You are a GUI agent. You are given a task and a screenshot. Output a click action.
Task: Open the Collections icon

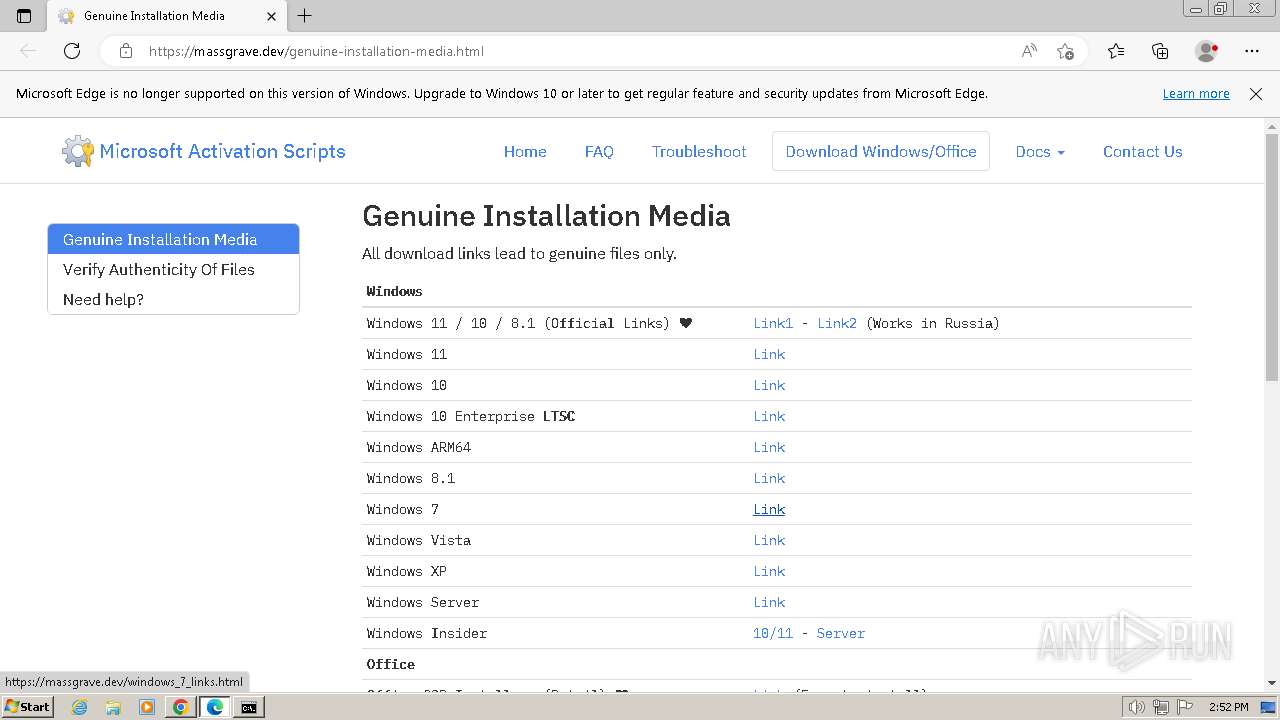[1160, 51]
